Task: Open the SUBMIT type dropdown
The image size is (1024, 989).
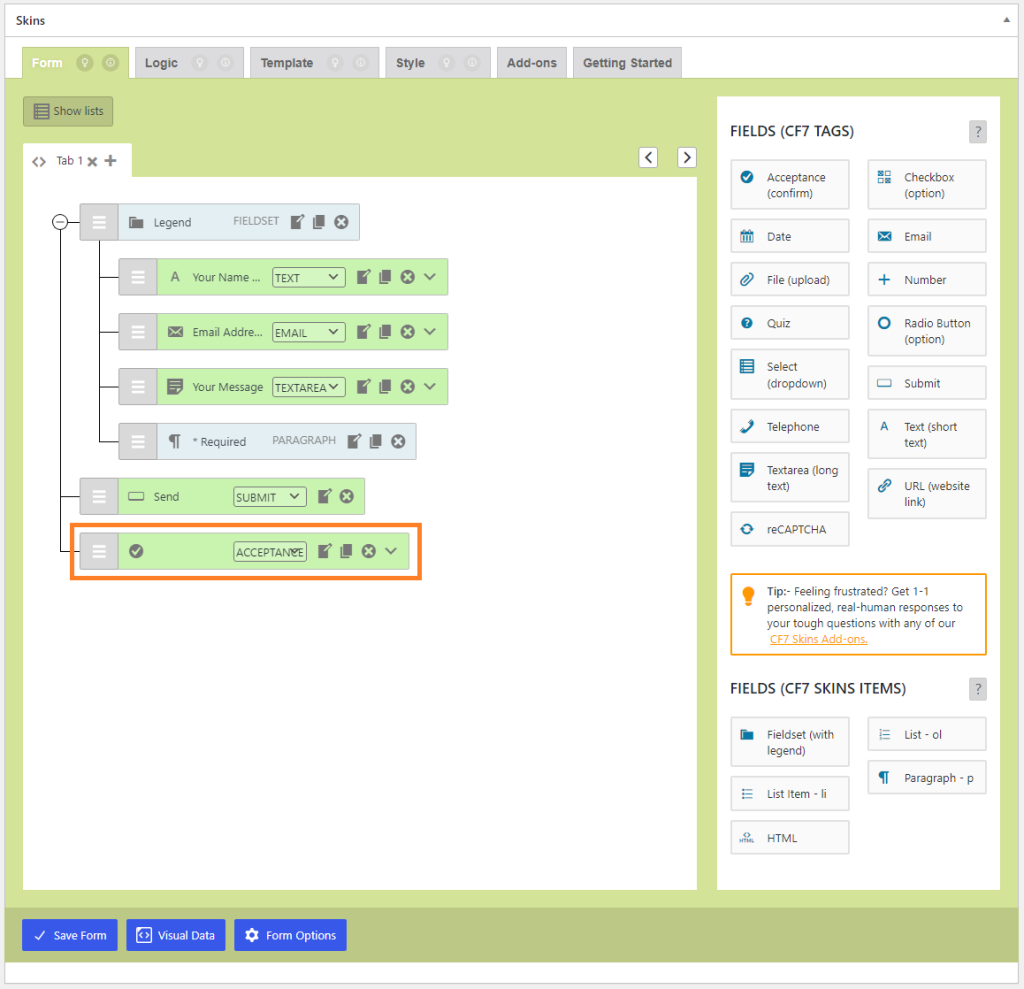Action: click(269, 497)
